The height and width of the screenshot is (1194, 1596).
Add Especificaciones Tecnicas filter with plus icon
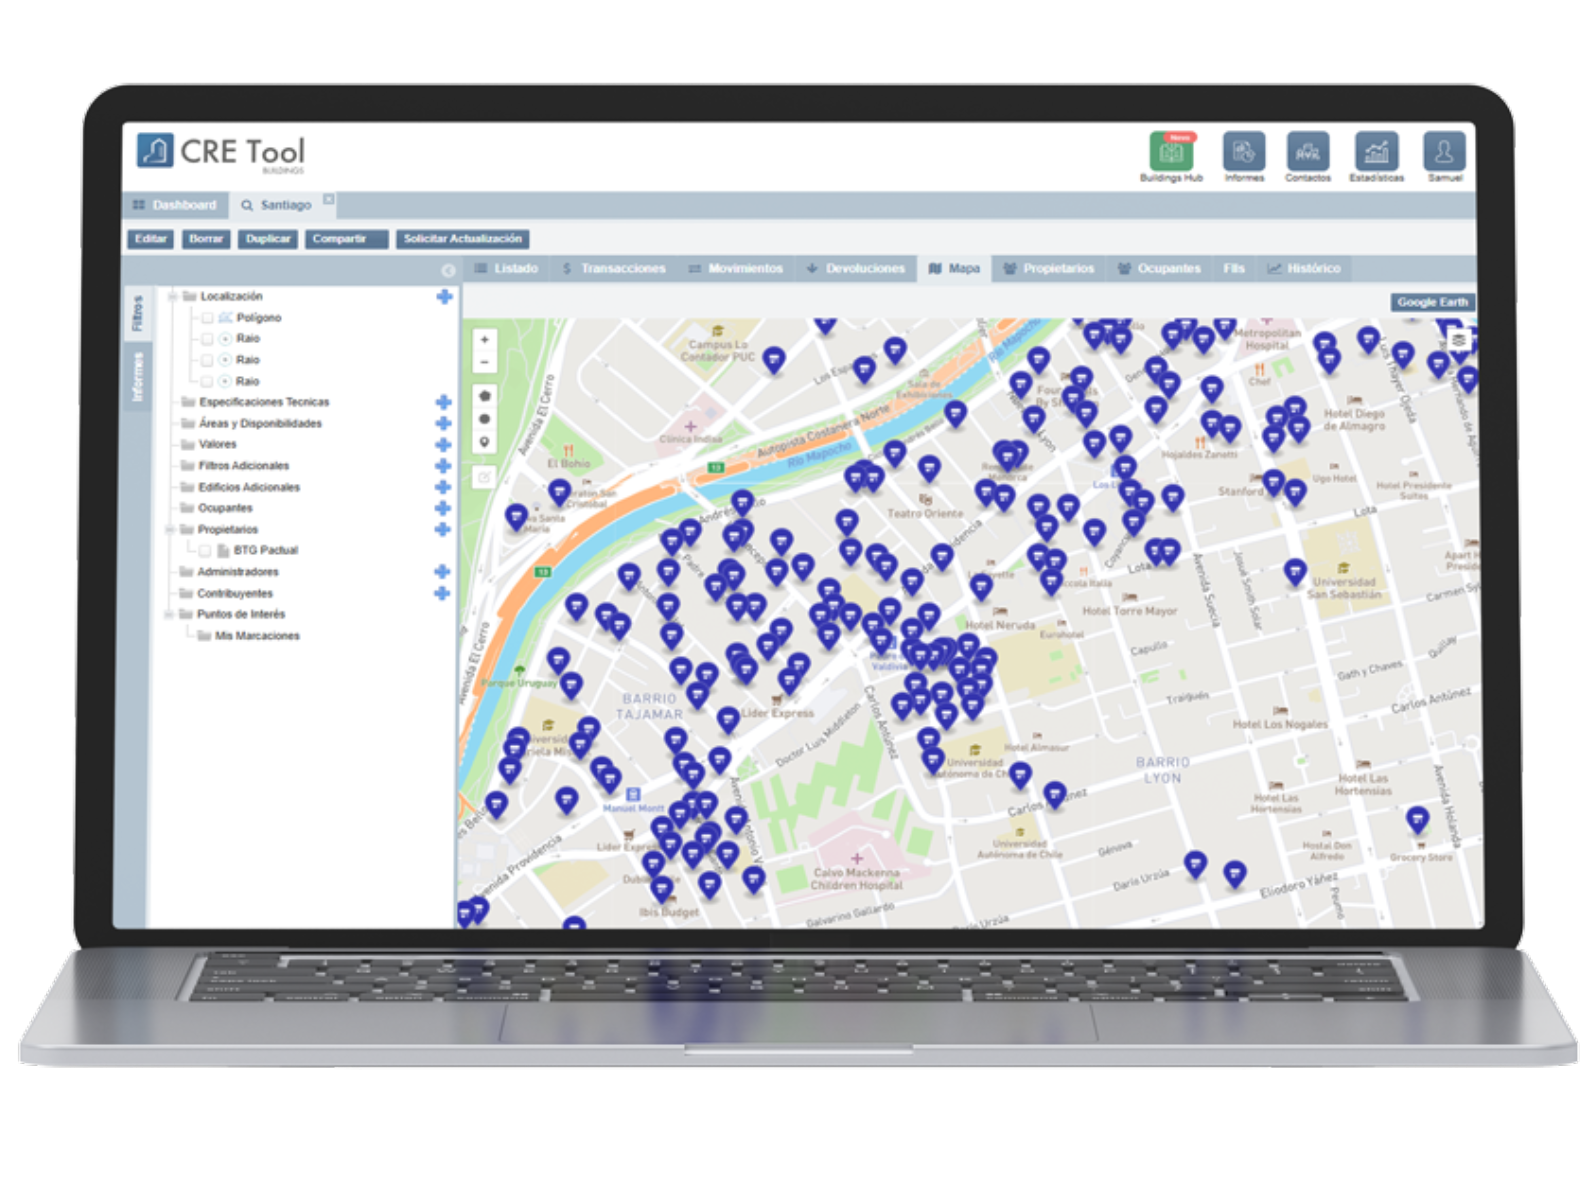click(x=443, y=402)
